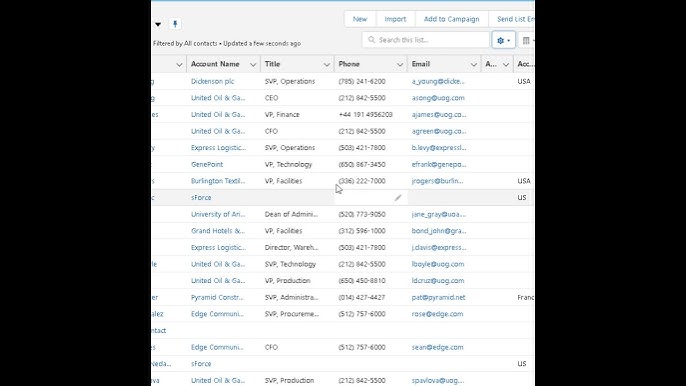Click the pencil edit icon in sForce row
The width and height of the screenshot is (686, 386).
click(x=397, y=198)
